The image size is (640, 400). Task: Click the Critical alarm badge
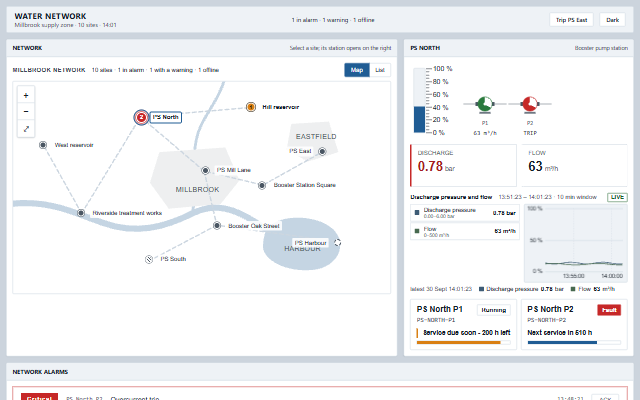[39, 397]
